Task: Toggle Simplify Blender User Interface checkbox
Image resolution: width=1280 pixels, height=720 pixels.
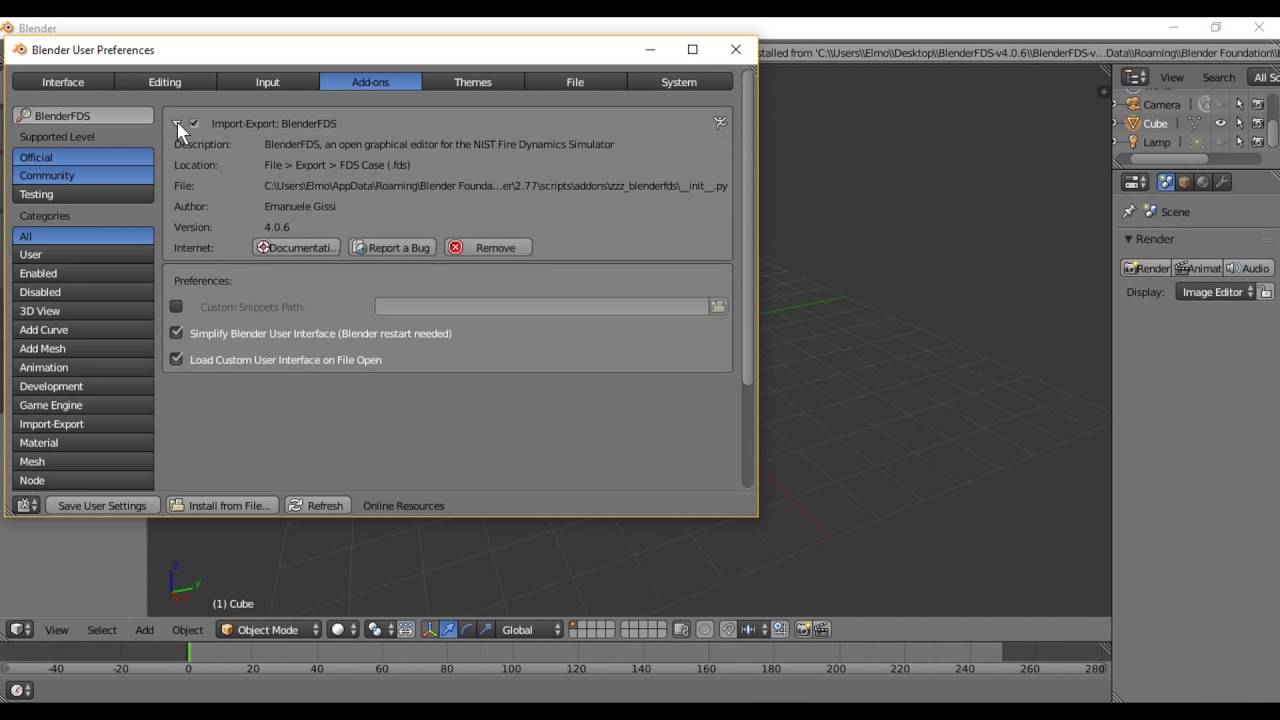Action: point(177,333)
